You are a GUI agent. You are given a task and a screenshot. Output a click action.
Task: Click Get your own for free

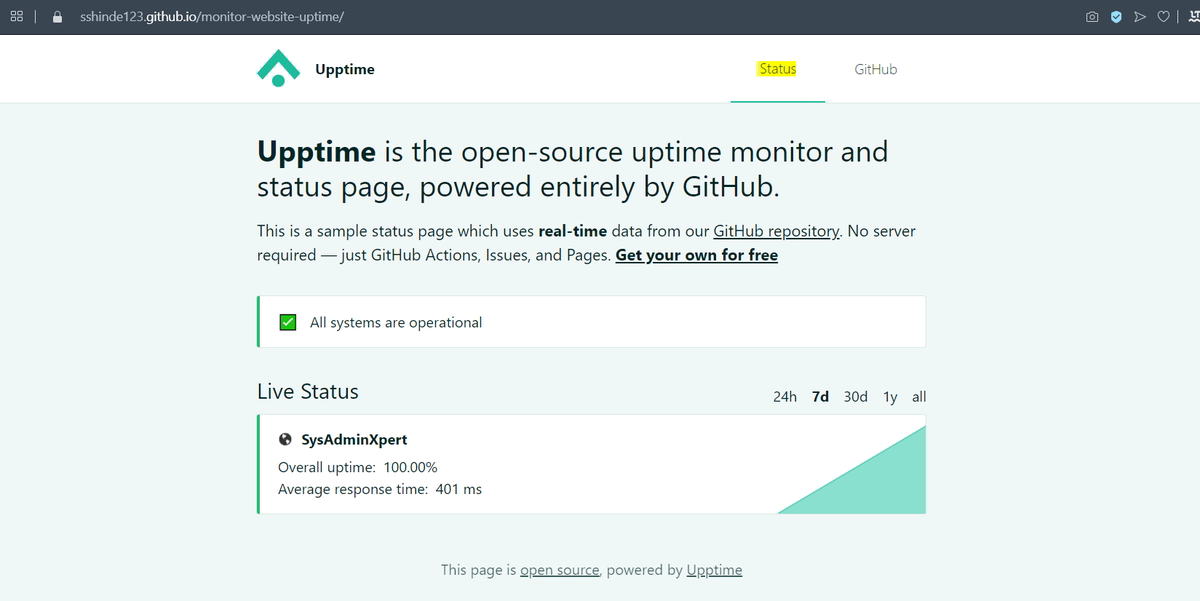pos(695,255)
